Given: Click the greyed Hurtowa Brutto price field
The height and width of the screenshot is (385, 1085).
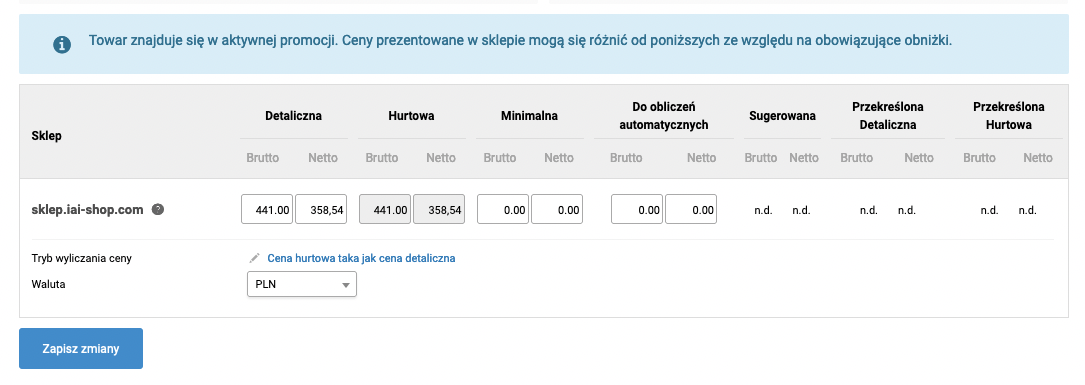Looking at the screenshot, I should point(385,209).
